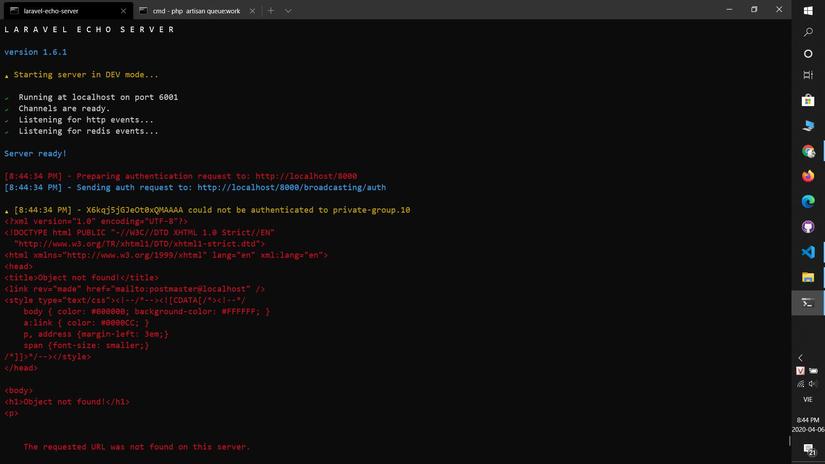Click the "Server ready!" line
This screenshot has height=464, width=825.
click(x=35, y=154)
